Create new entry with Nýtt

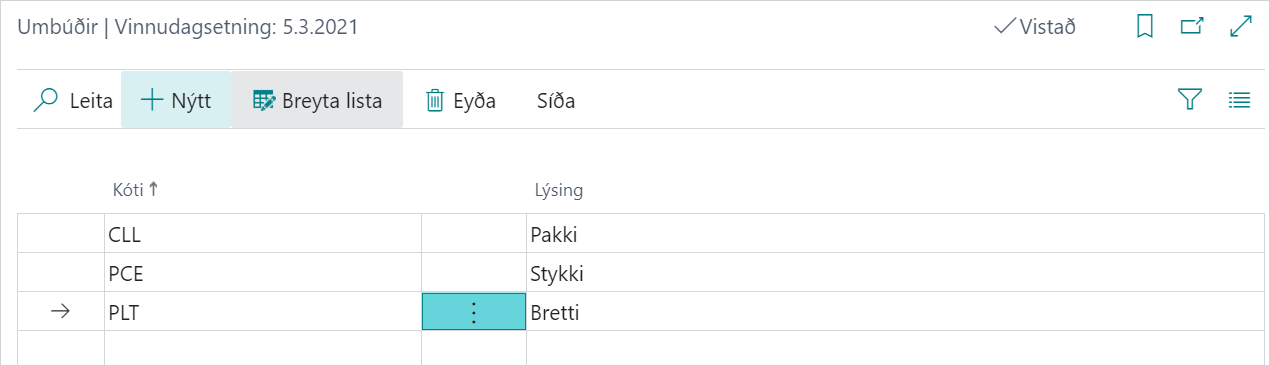click(175, 100)
